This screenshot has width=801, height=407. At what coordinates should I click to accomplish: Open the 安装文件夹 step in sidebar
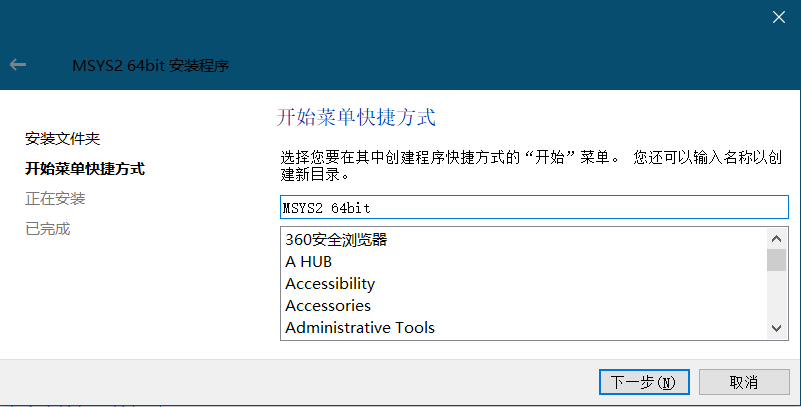(x=62, y=138)
